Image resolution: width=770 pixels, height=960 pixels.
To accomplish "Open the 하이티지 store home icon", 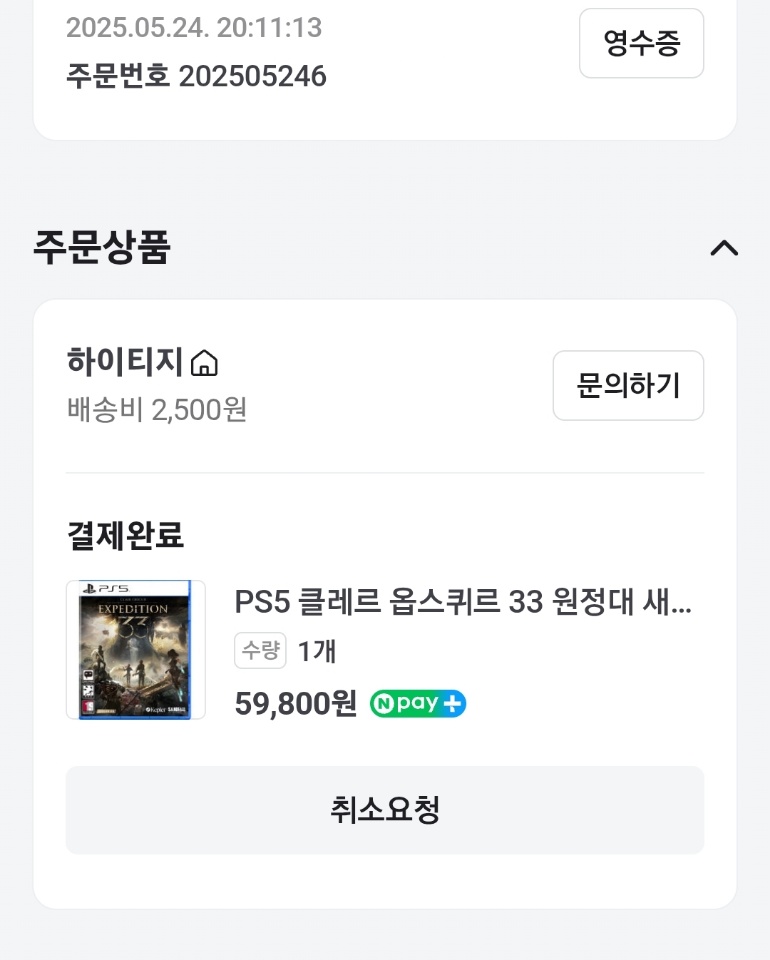I will pyautogui.click(x=204, y=362).
